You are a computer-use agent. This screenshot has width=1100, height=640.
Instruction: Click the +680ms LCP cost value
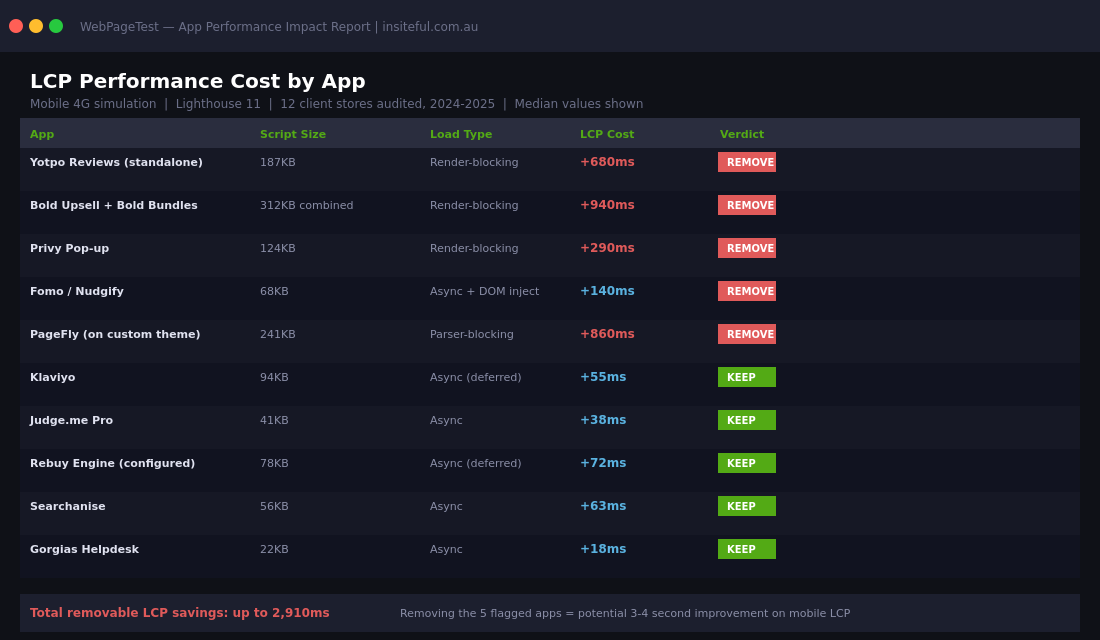click(x=607, y=162)
